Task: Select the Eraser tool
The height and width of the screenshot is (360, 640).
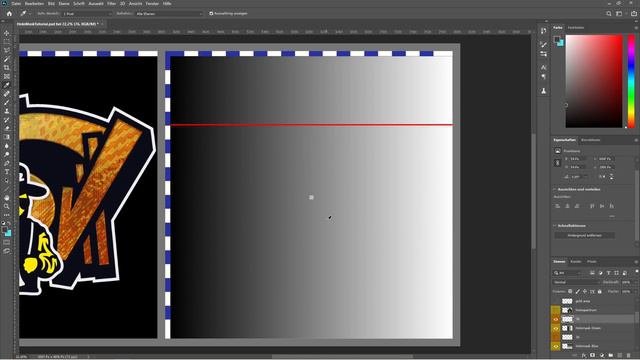Action: pyautogui.click(x=7, y=129)
